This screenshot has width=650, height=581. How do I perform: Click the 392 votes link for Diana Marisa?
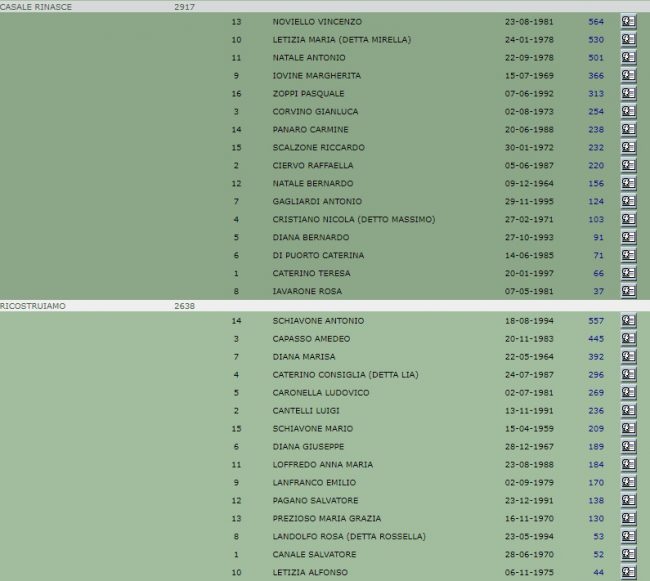[595, 357]
